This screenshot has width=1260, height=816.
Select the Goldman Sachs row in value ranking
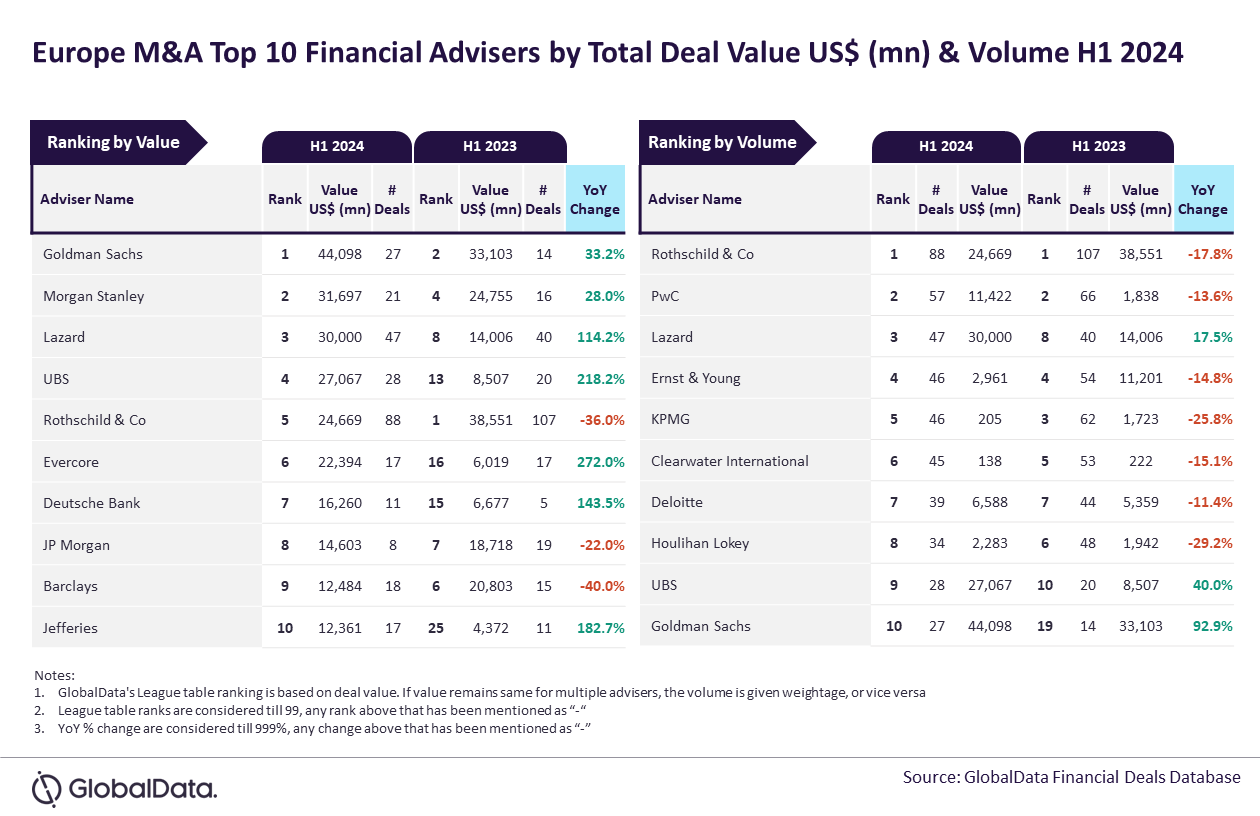point(329,254)
